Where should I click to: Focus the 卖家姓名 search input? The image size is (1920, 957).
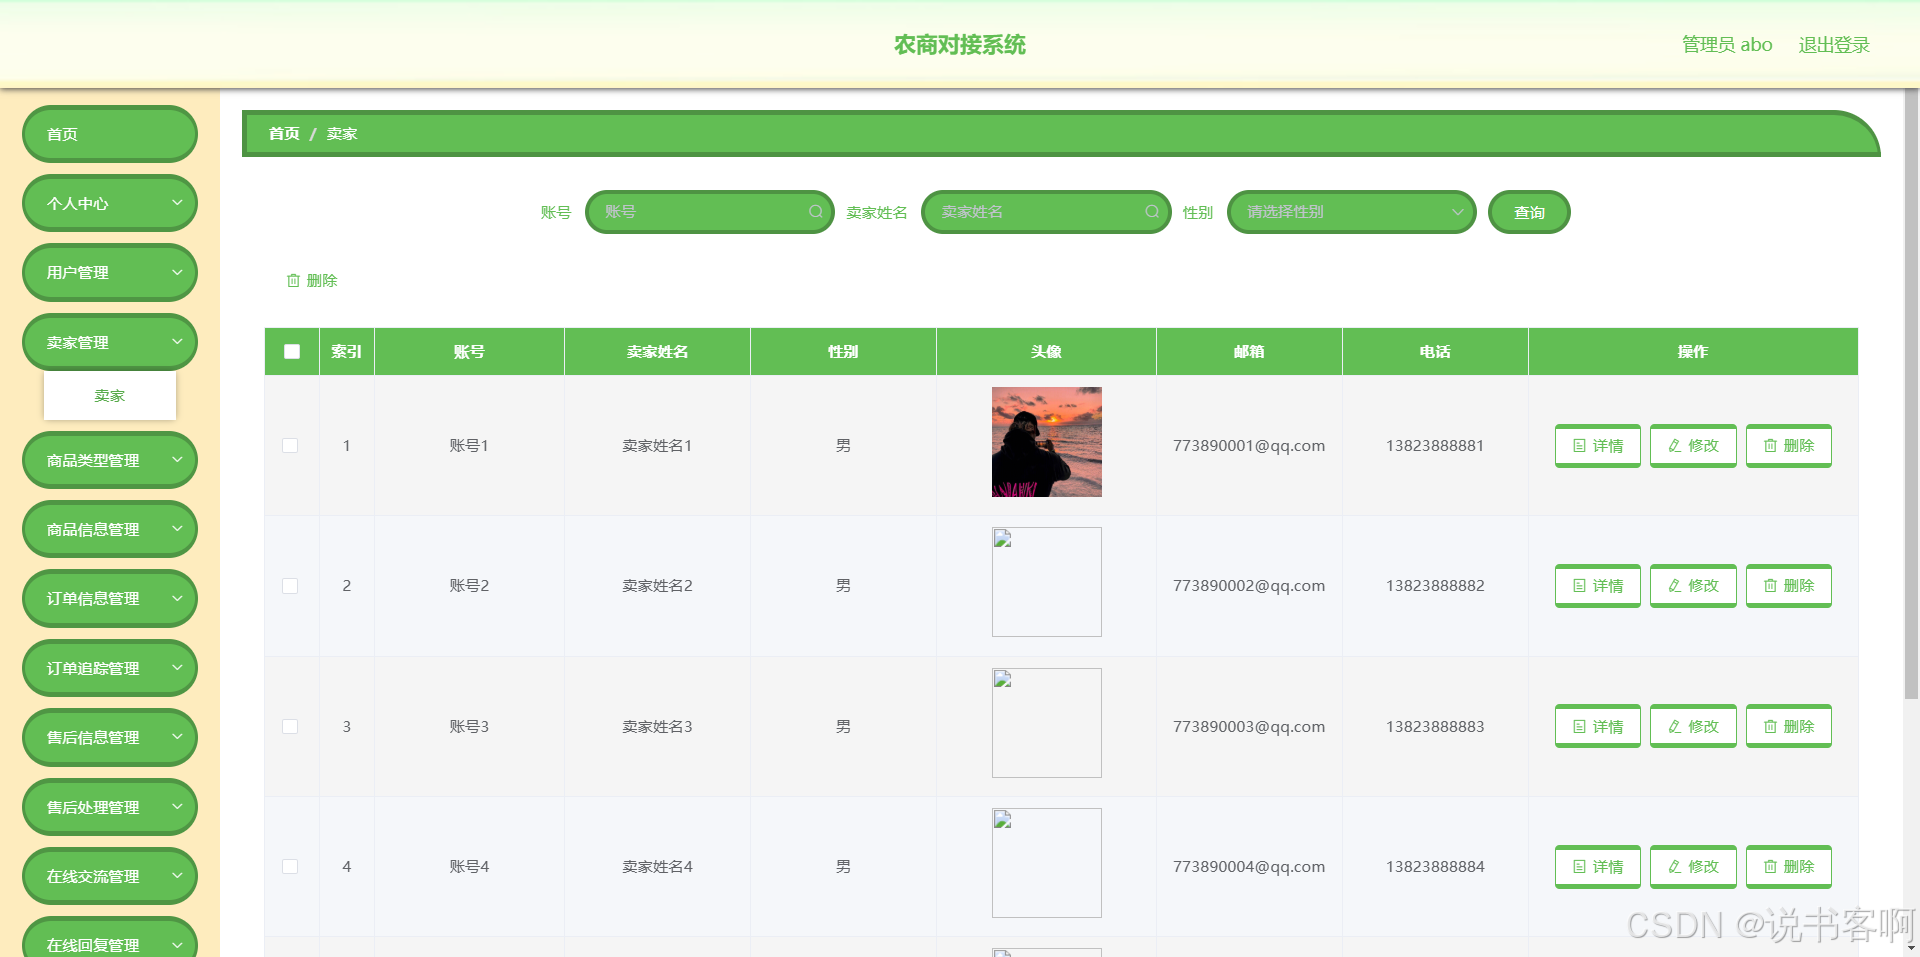tap(1046, 212)
